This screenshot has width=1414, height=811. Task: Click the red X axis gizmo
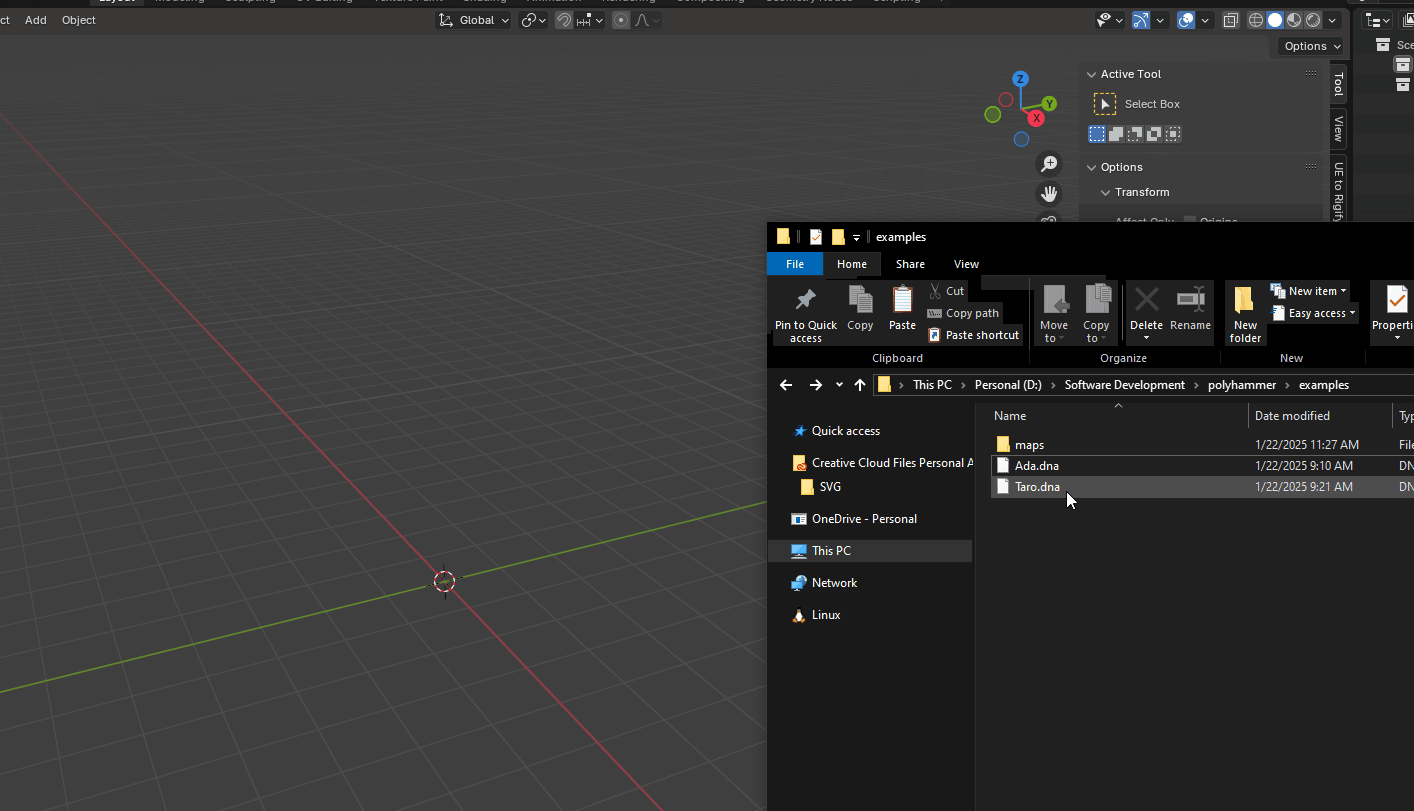click(1036, 118)
